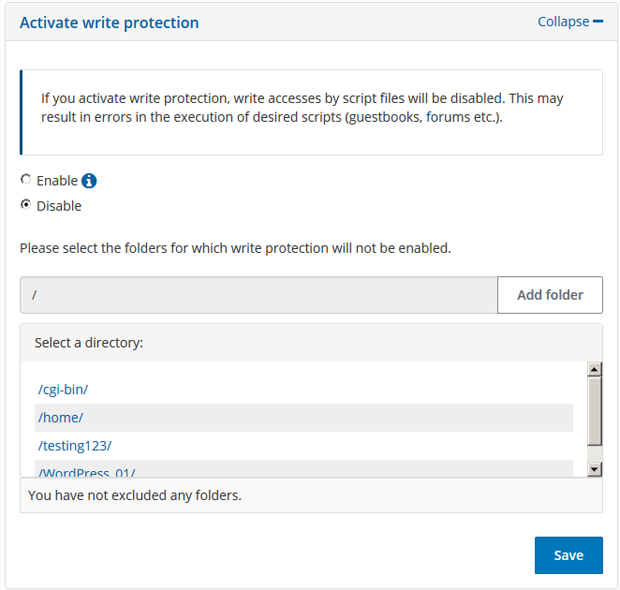The height and width of the screenshot is (590, 620).
Task: Click the directory list scroll down arrow
Action: (x=594, y=468)
